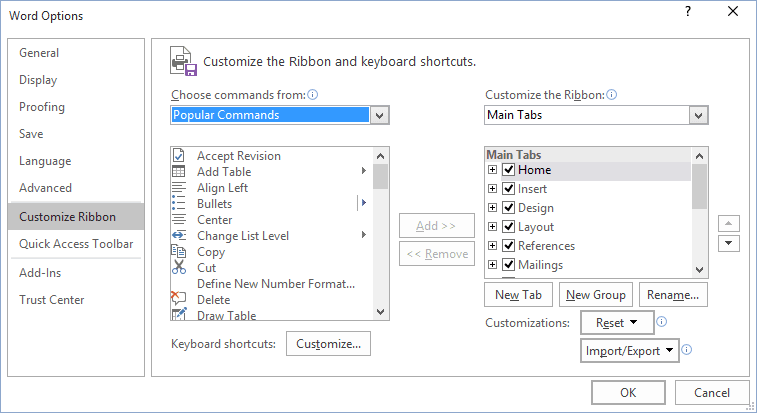Click info icon next to Reset button
757x413 pixels.
point(661,322)
